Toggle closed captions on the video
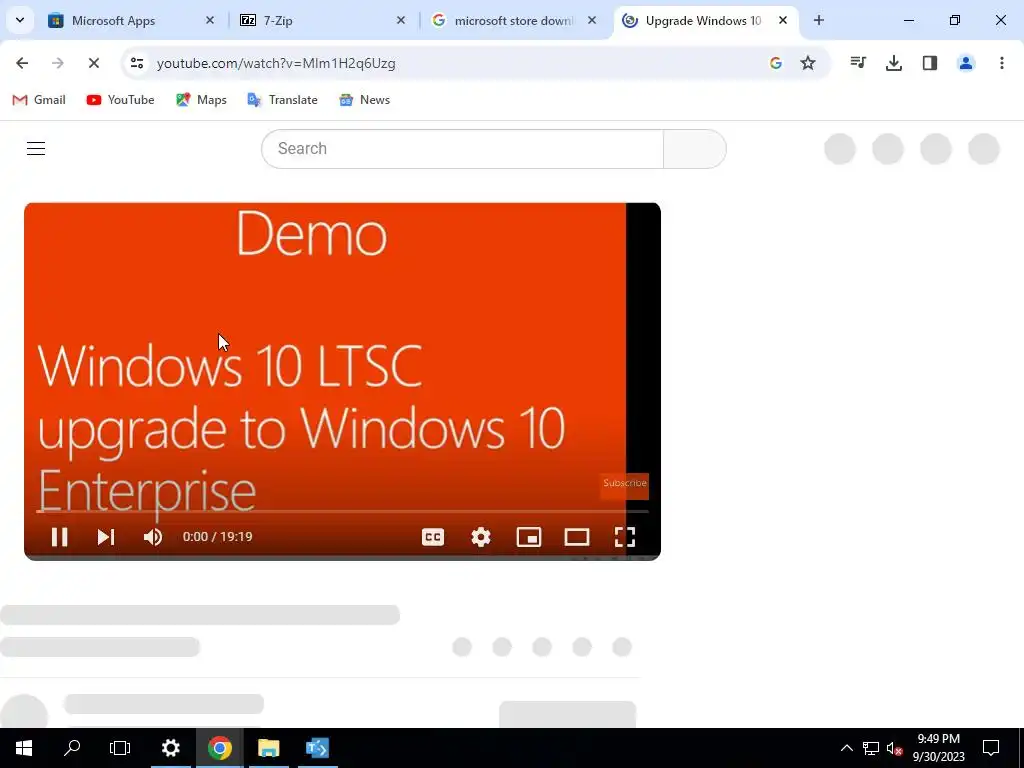The image size is (1024, 768). pos(433,537)
